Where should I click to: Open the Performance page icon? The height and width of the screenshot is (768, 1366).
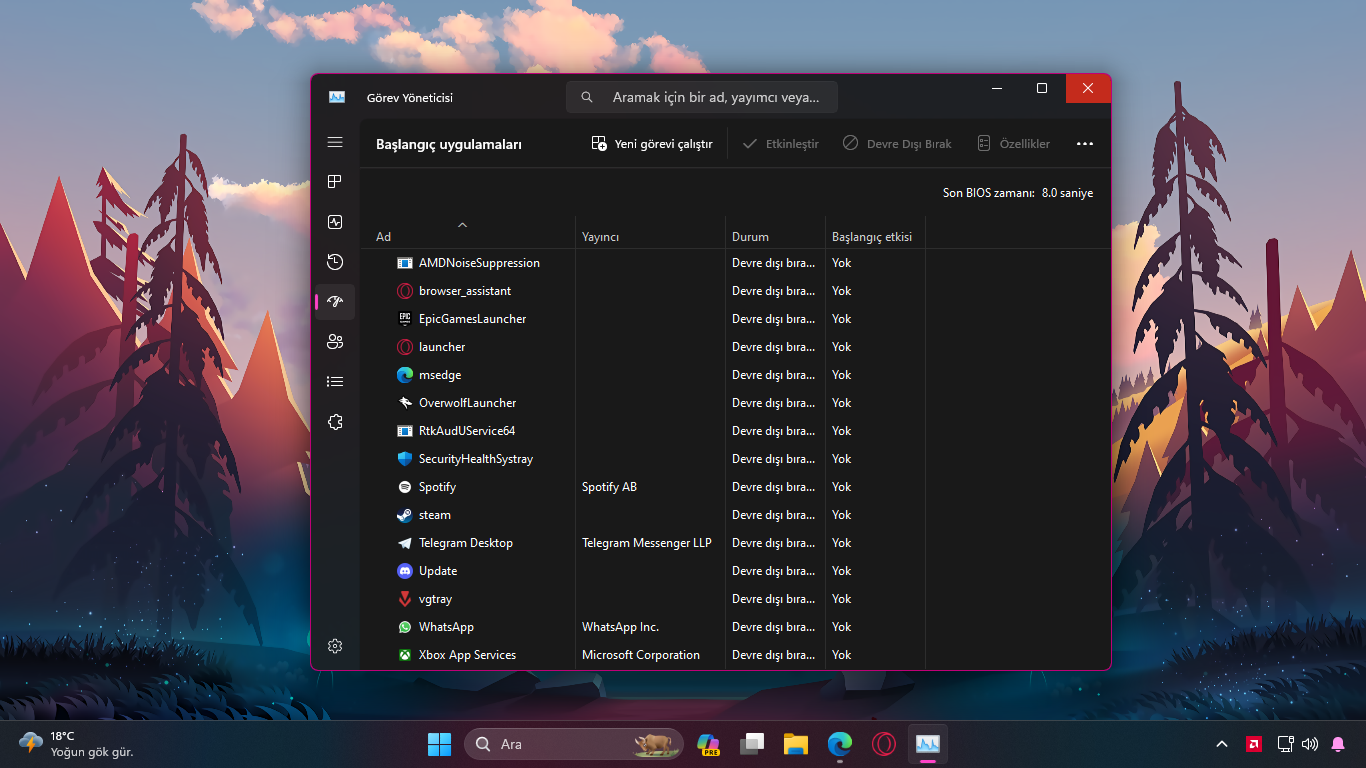(335, 222)
